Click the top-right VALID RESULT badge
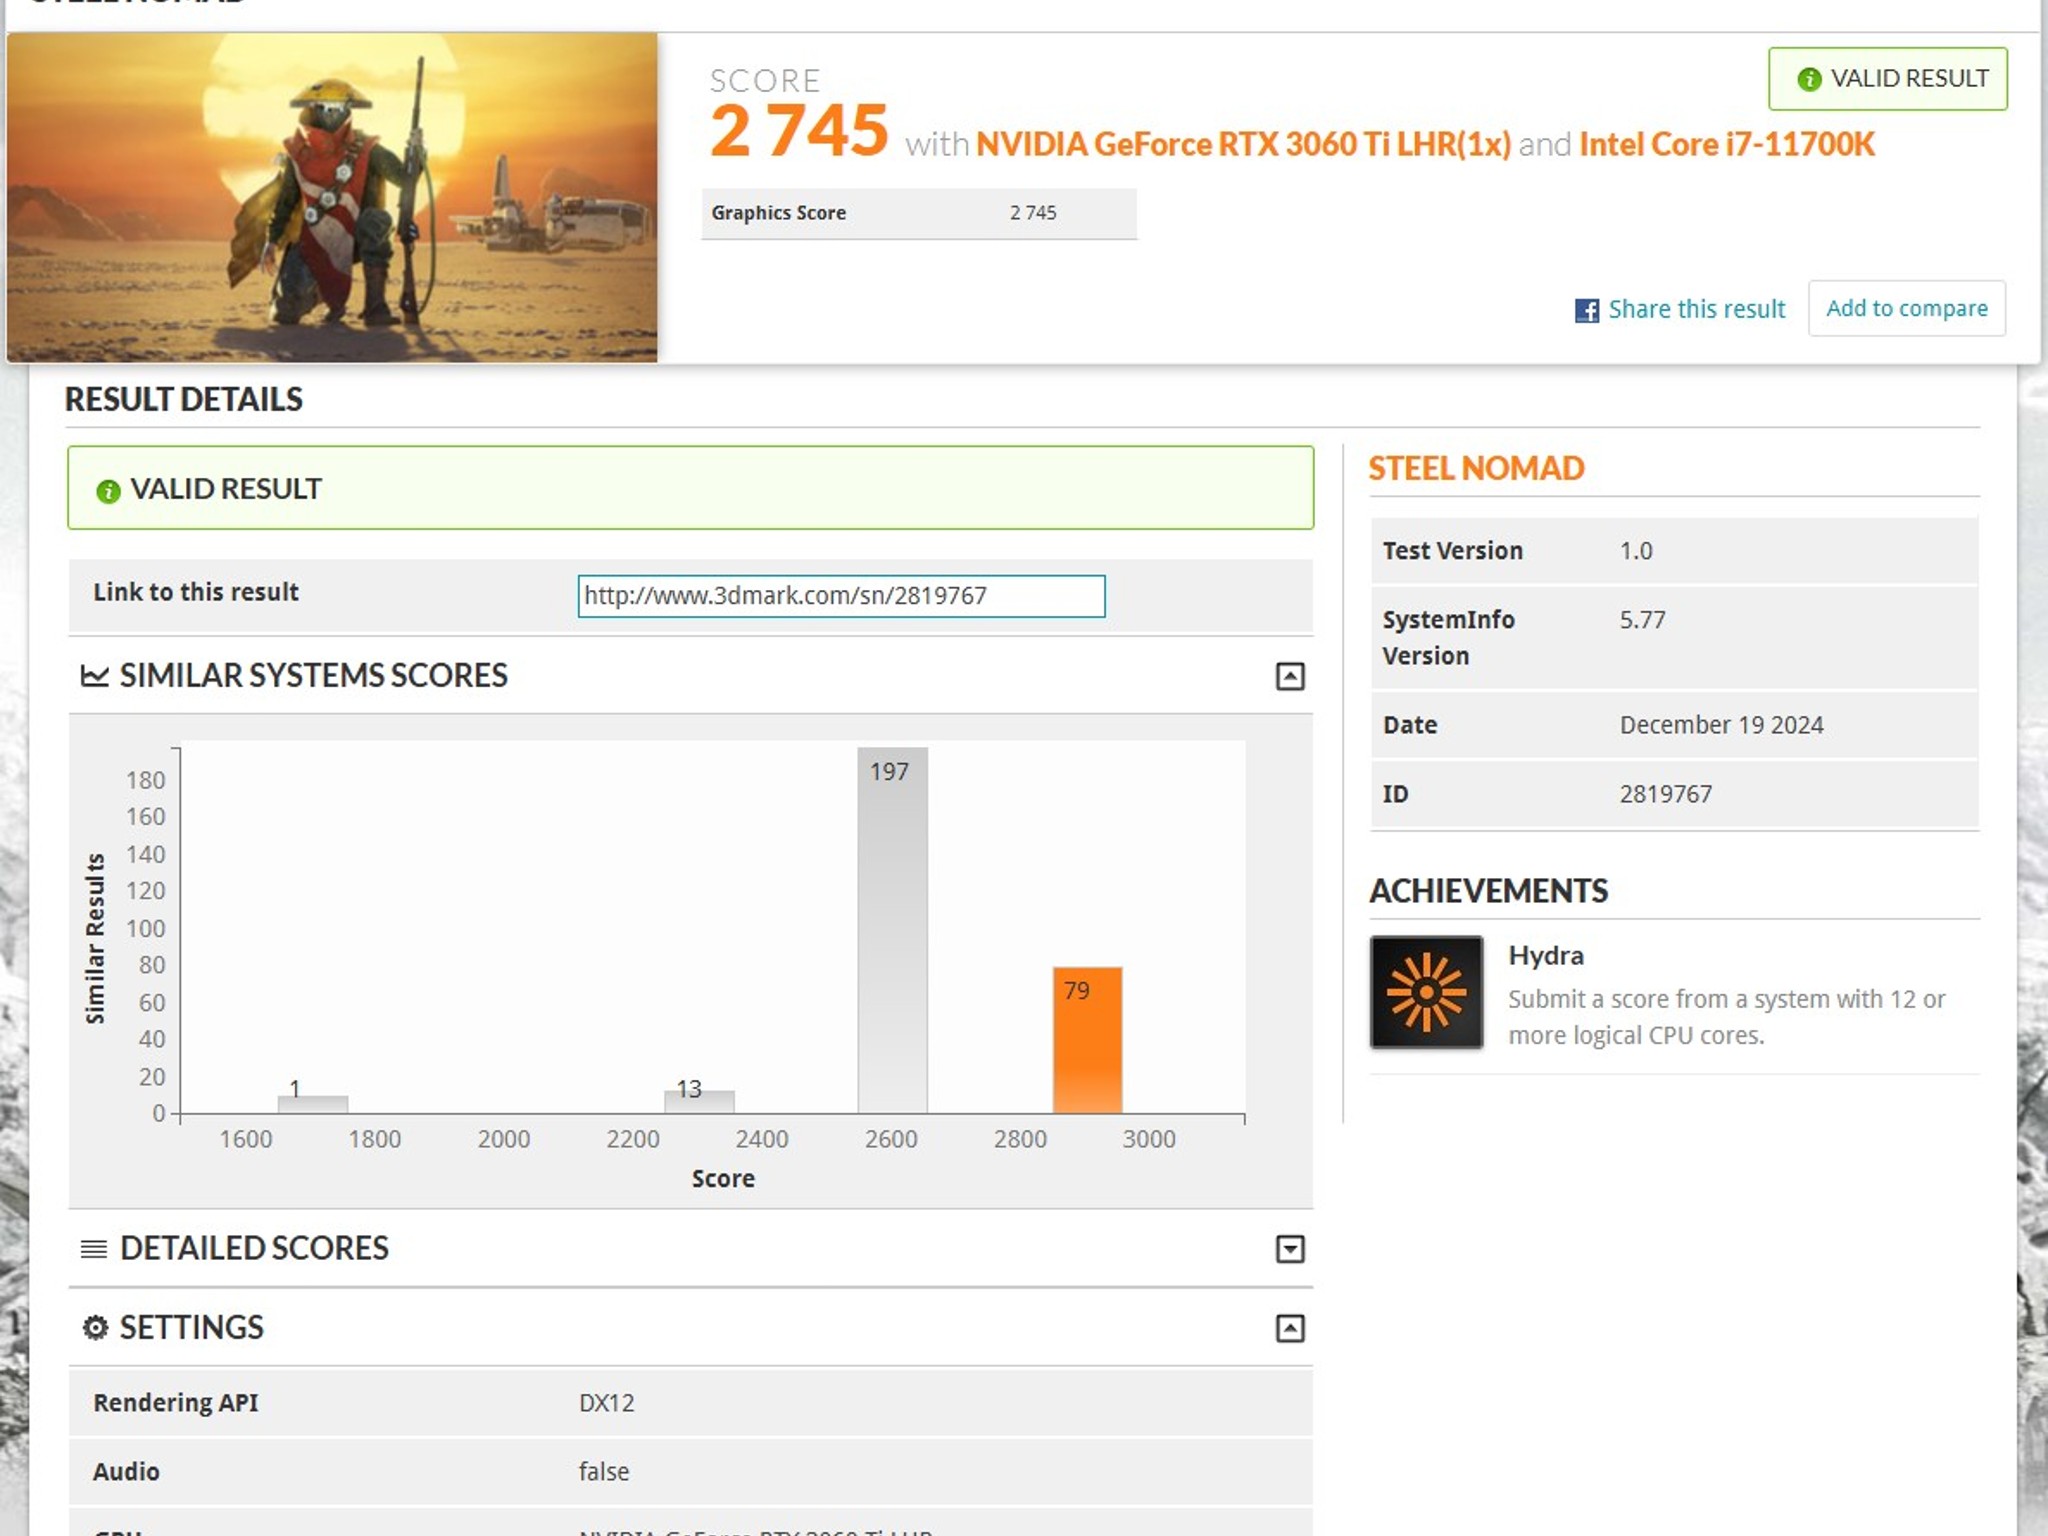This screenshot has width=2048, height=1536. 1887,79
